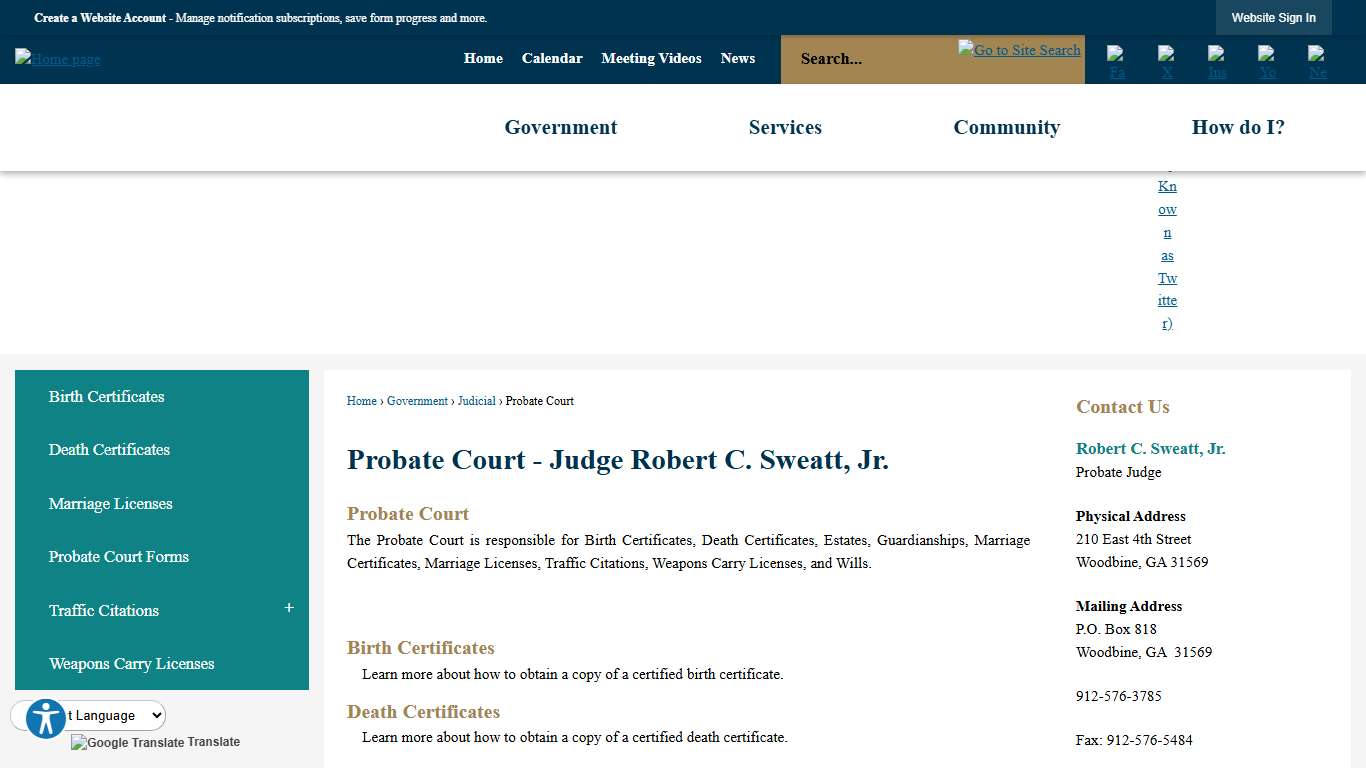
Task: Open Marriage Licenses in the sidebar
Action: (110, 503)
